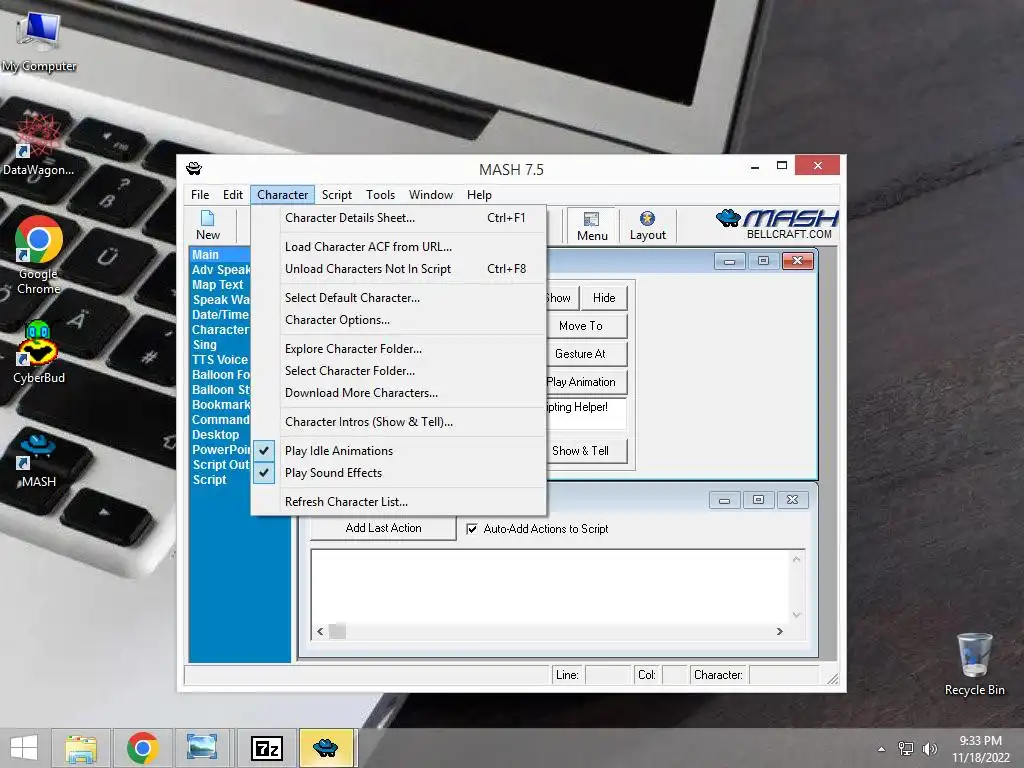Select Sing in the sidebar

220,345
